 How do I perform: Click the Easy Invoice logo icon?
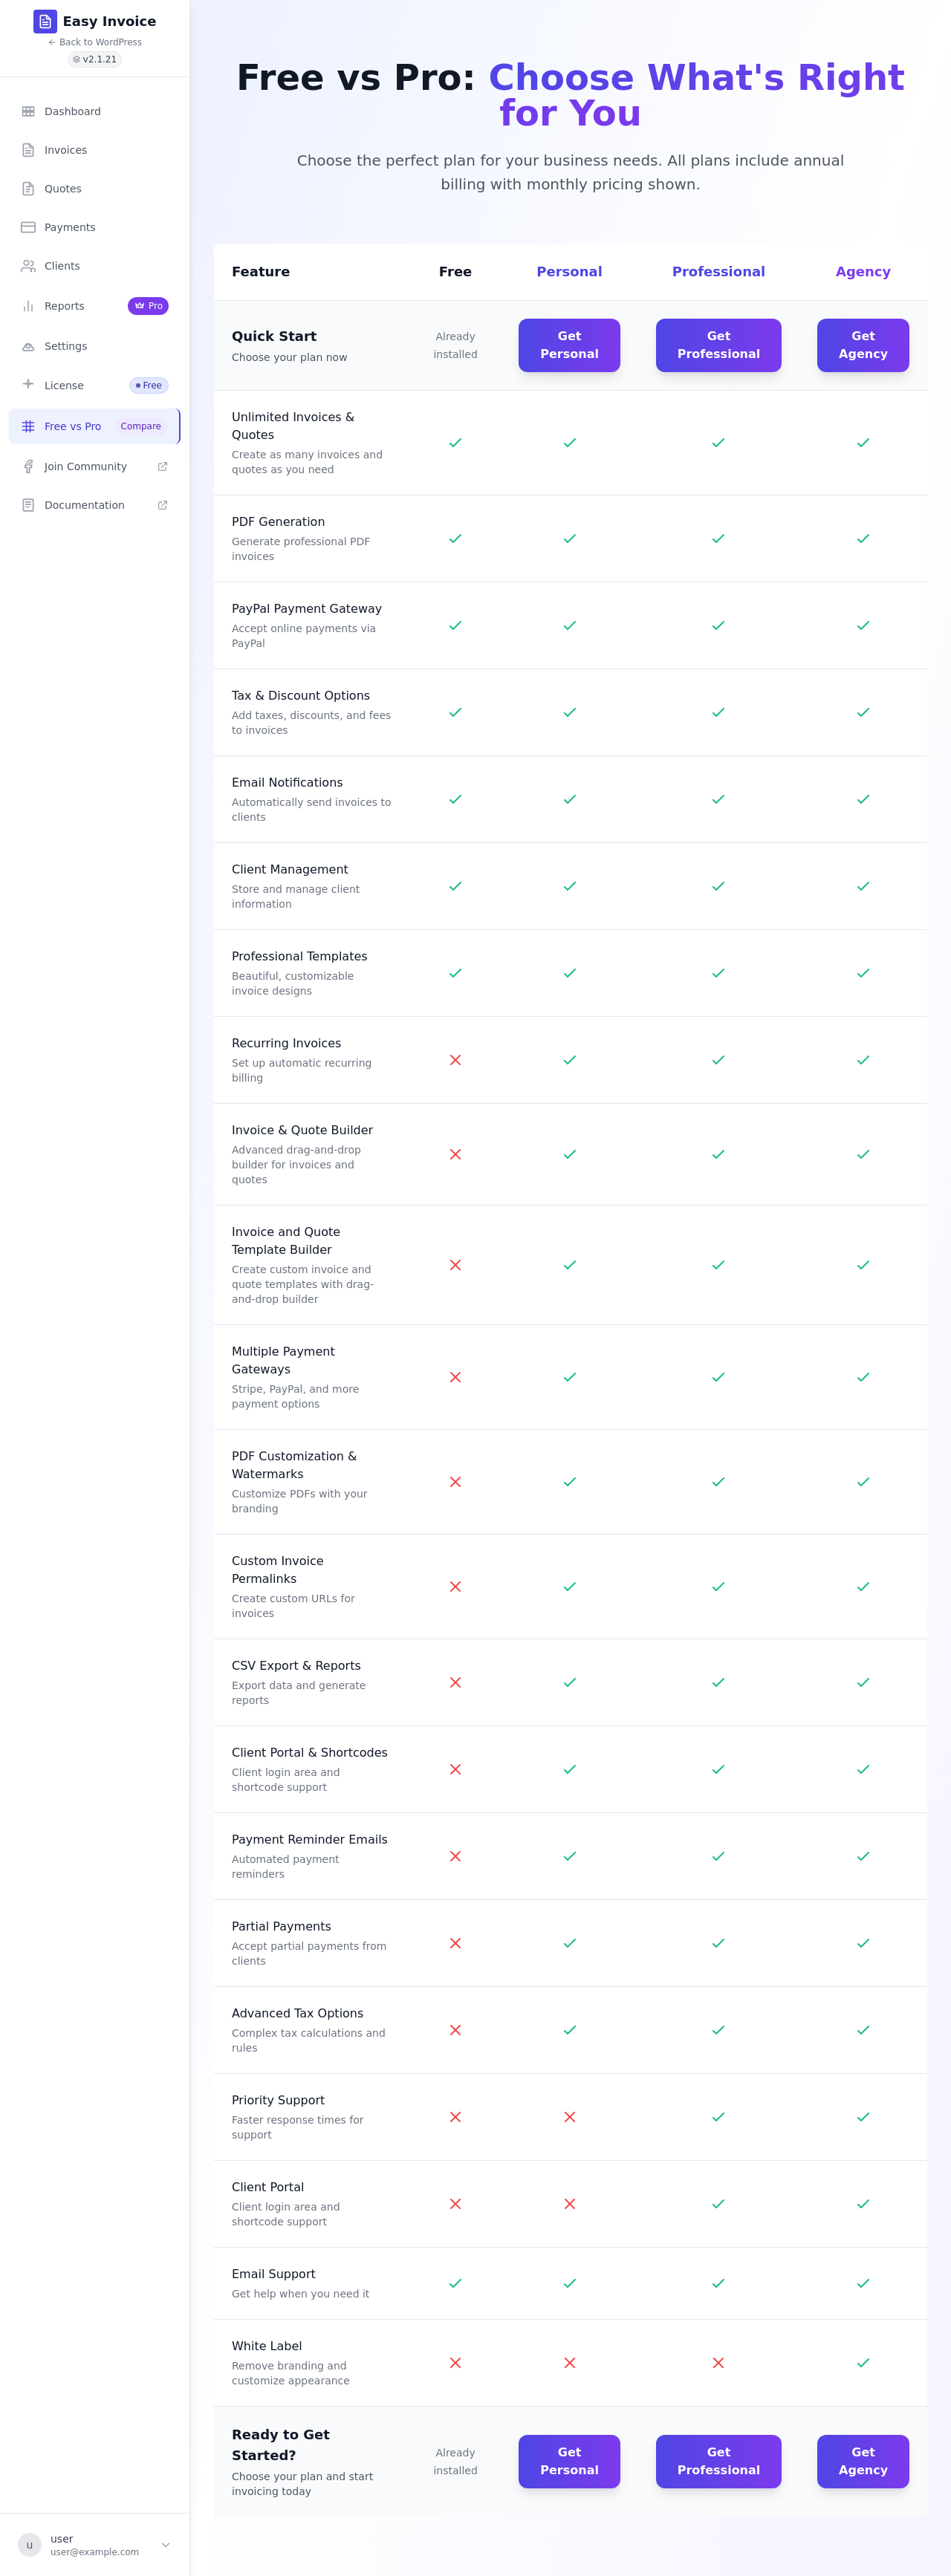pos(45,21)
